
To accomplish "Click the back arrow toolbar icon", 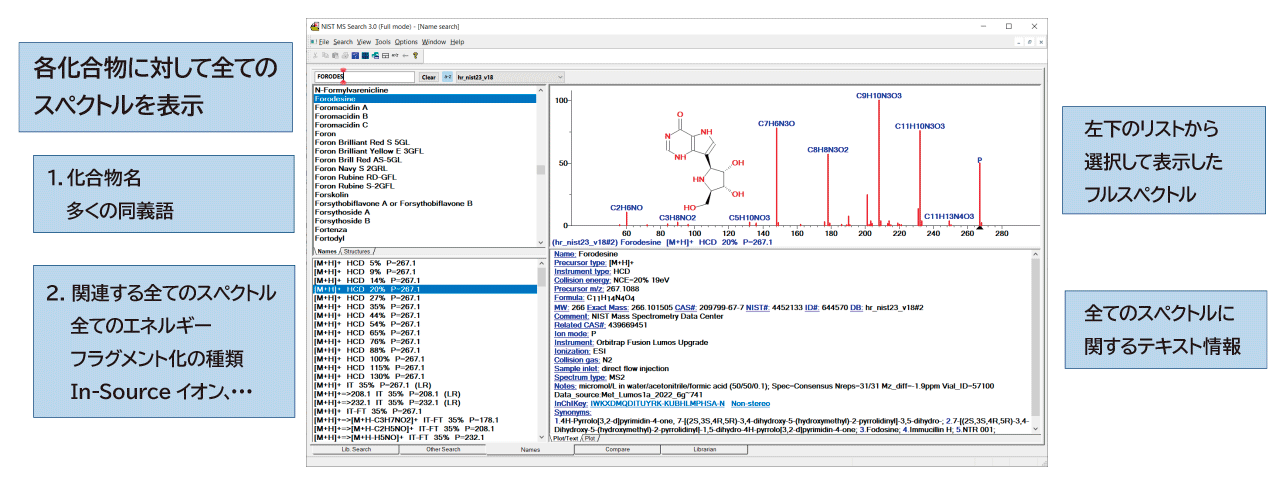I will coord(405,55).
